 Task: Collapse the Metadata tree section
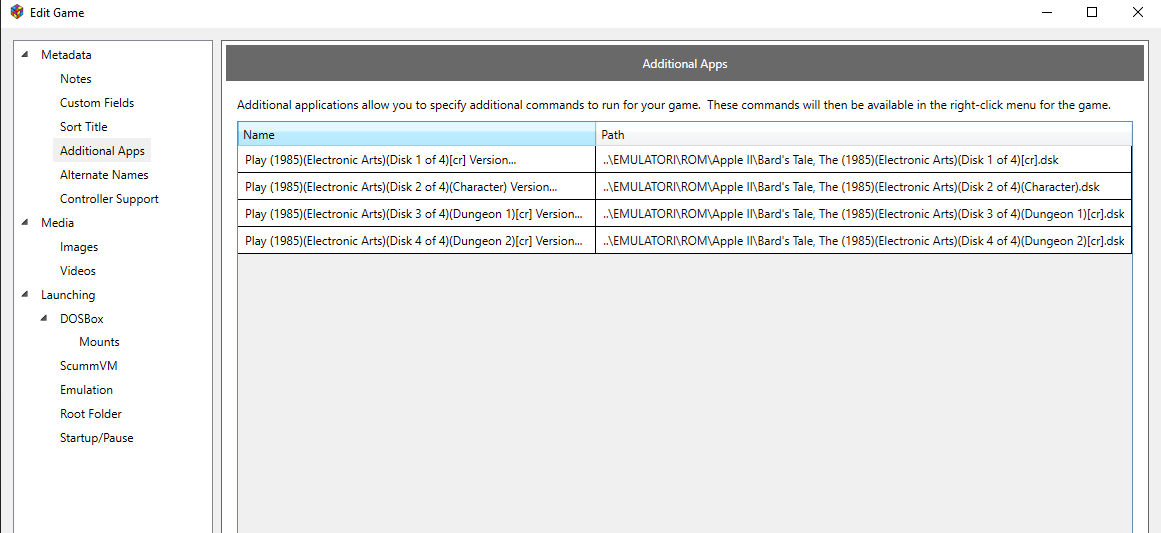pyautogui.click(x=26, y=54)
